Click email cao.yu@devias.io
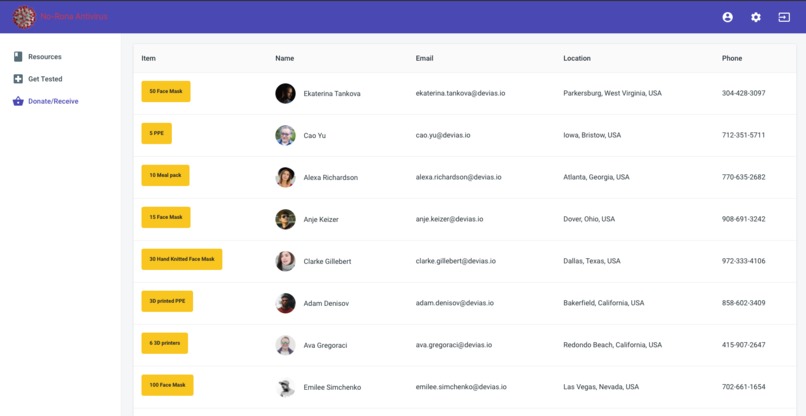This screenshot has height=416, width=806. click(443, 135)
